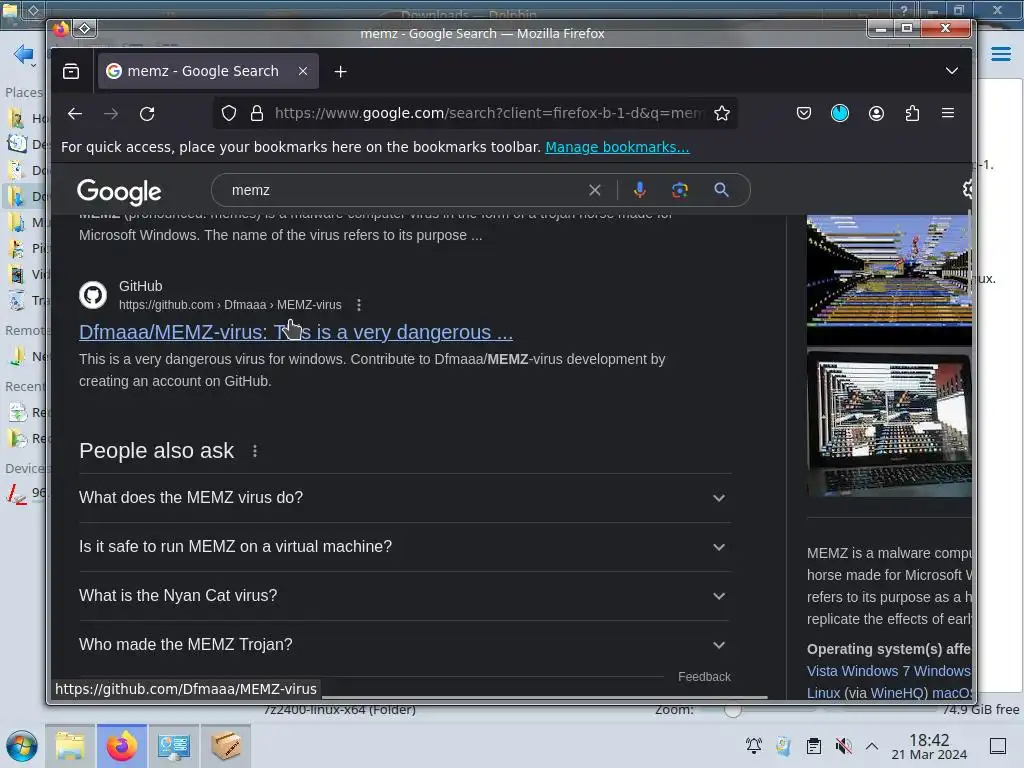This screenshot has width=1024, height=768.
Task: Open Google quick settings gear
Action: (967, 189)
